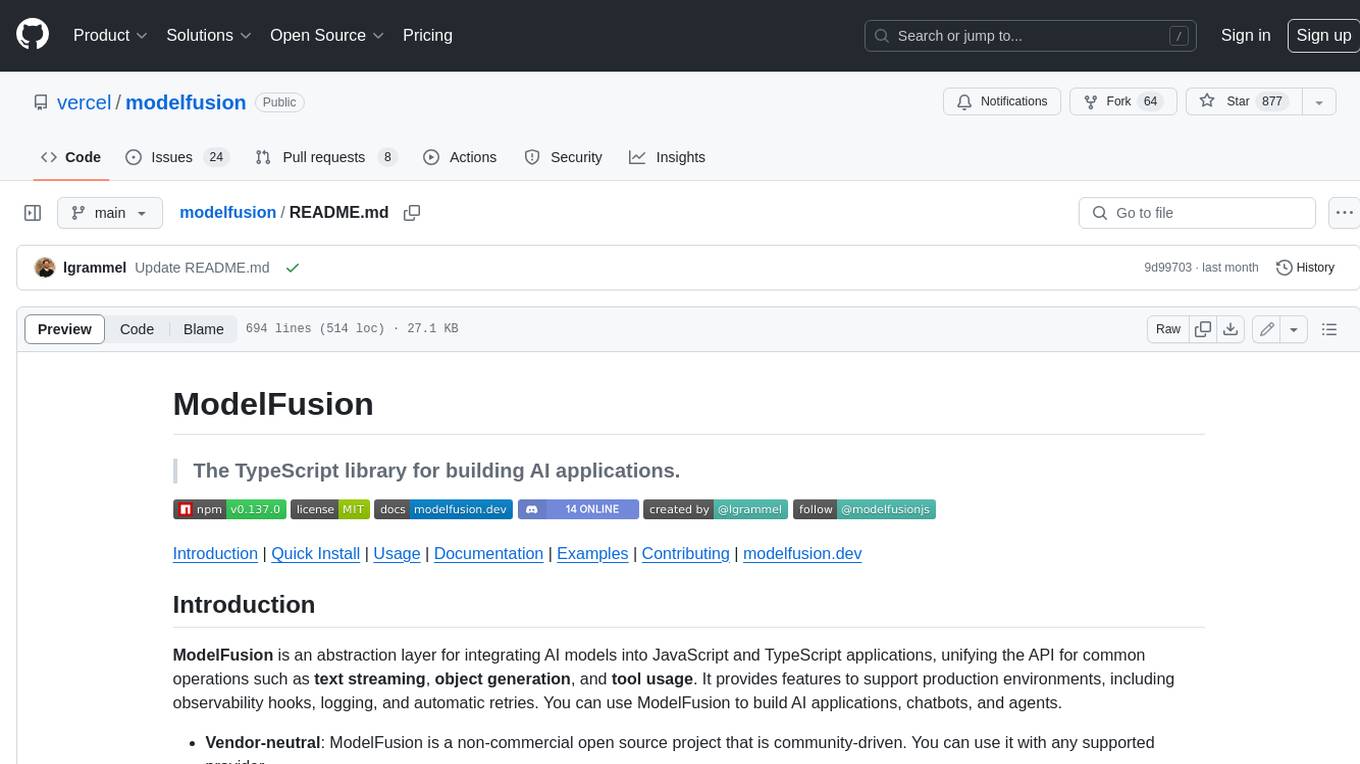View the file History

[1305, 268]
